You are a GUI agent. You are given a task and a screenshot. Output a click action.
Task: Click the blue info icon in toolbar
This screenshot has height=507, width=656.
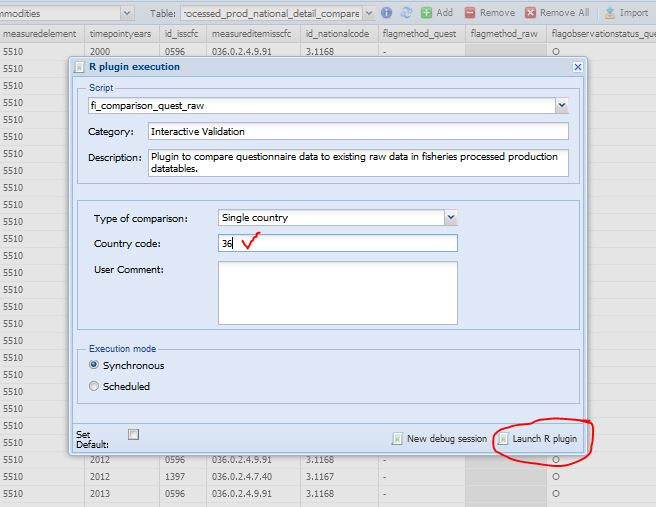(388, 13)
